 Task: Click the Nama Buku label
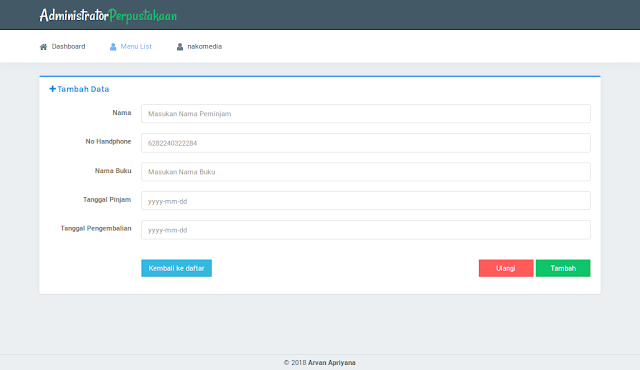(x=113, y=171)
